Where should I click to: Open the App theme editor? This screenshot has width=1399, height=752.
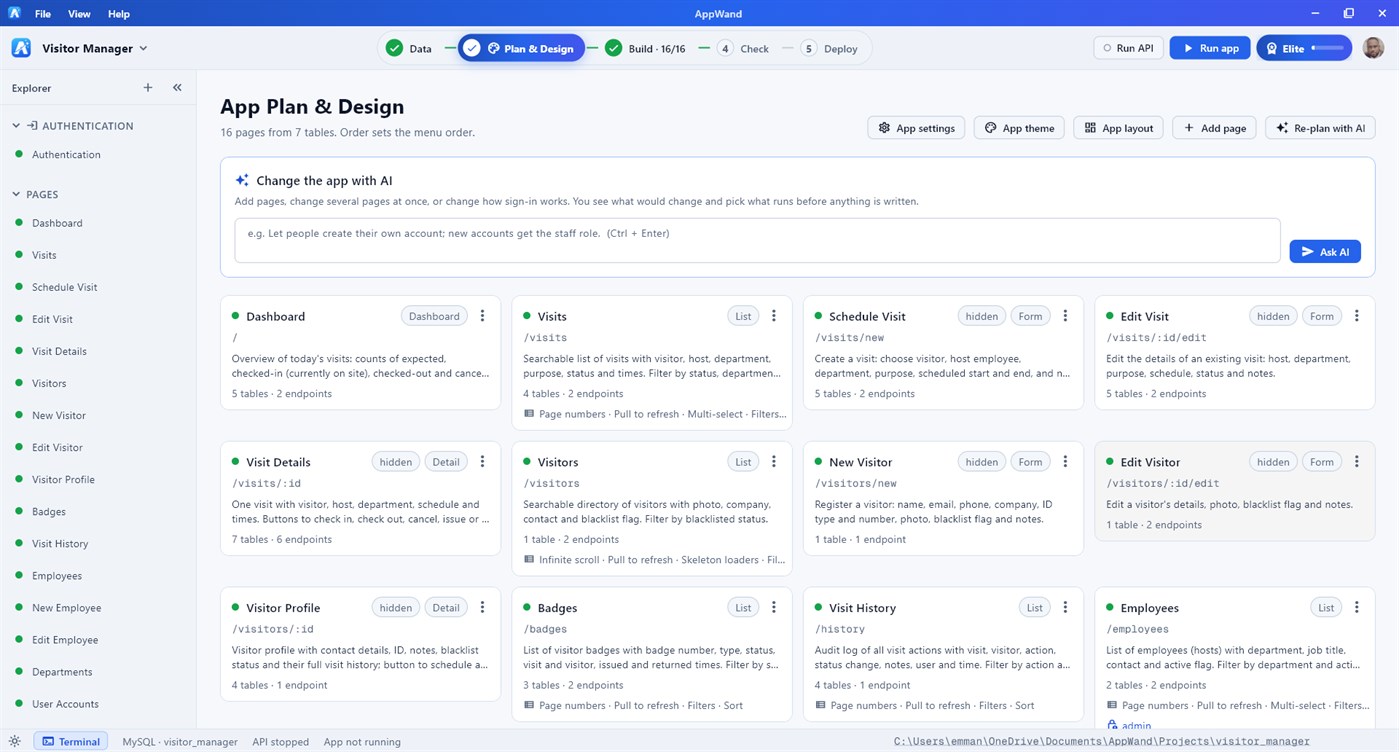[x=1019, y=128]
